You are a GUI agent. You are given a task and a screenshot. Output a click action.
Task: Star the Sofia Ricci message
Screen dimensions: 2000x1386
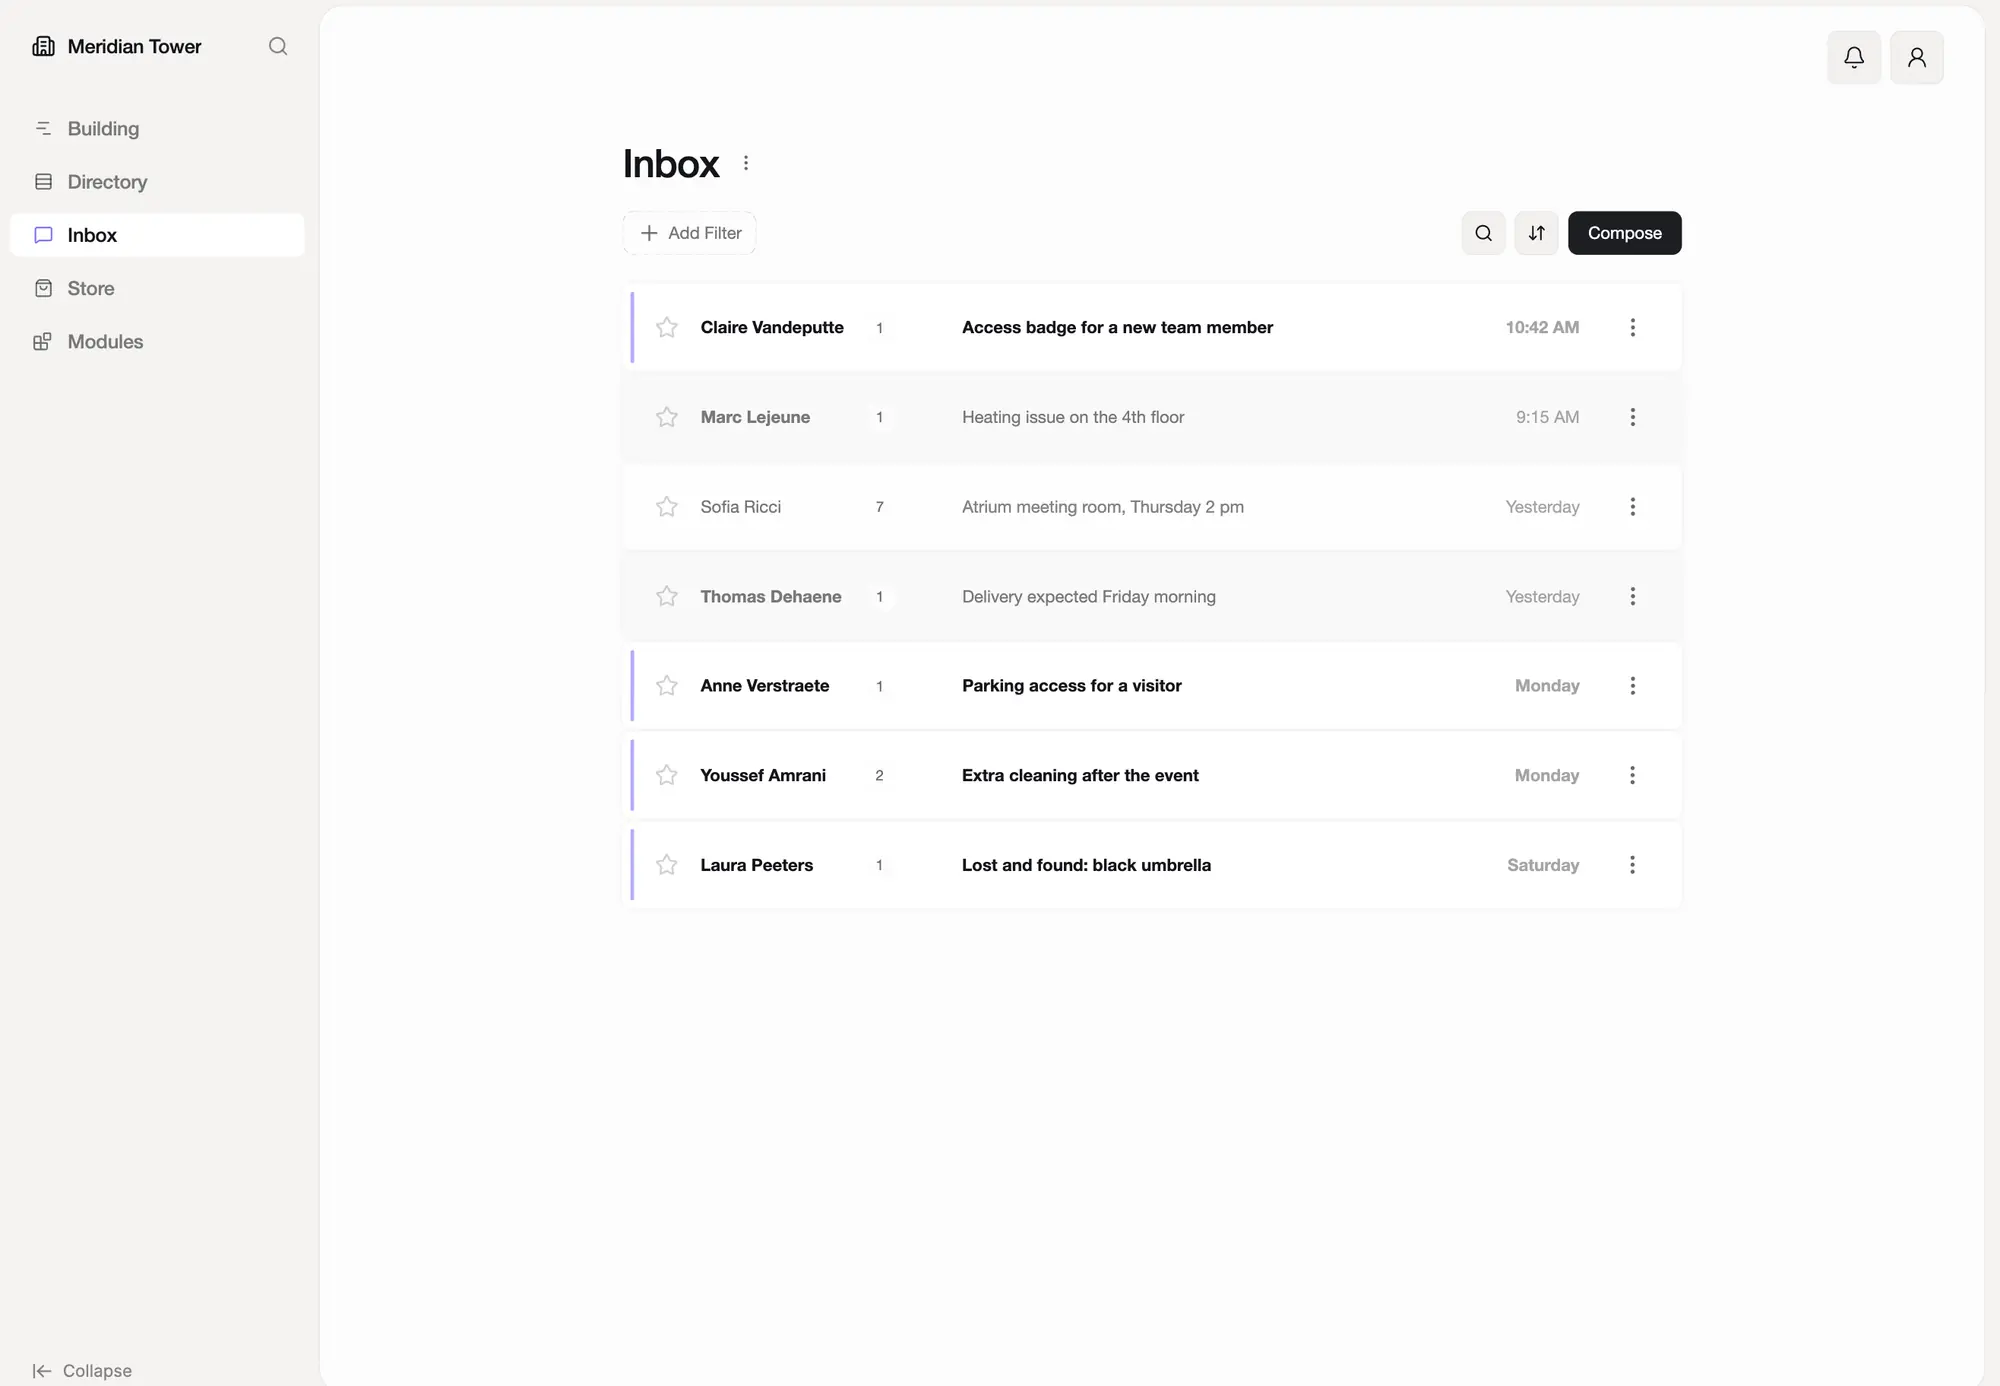[x=667, y=507]
